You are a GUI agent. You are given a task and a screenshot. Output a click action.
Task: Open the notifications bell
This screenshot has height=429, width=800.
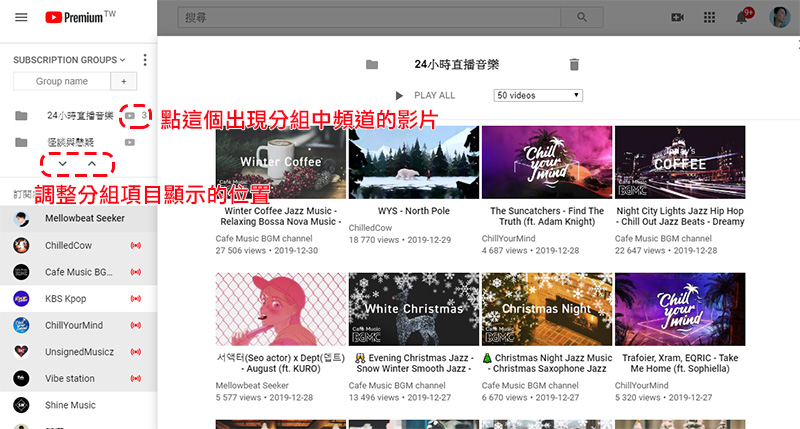(x=743, y=17)
